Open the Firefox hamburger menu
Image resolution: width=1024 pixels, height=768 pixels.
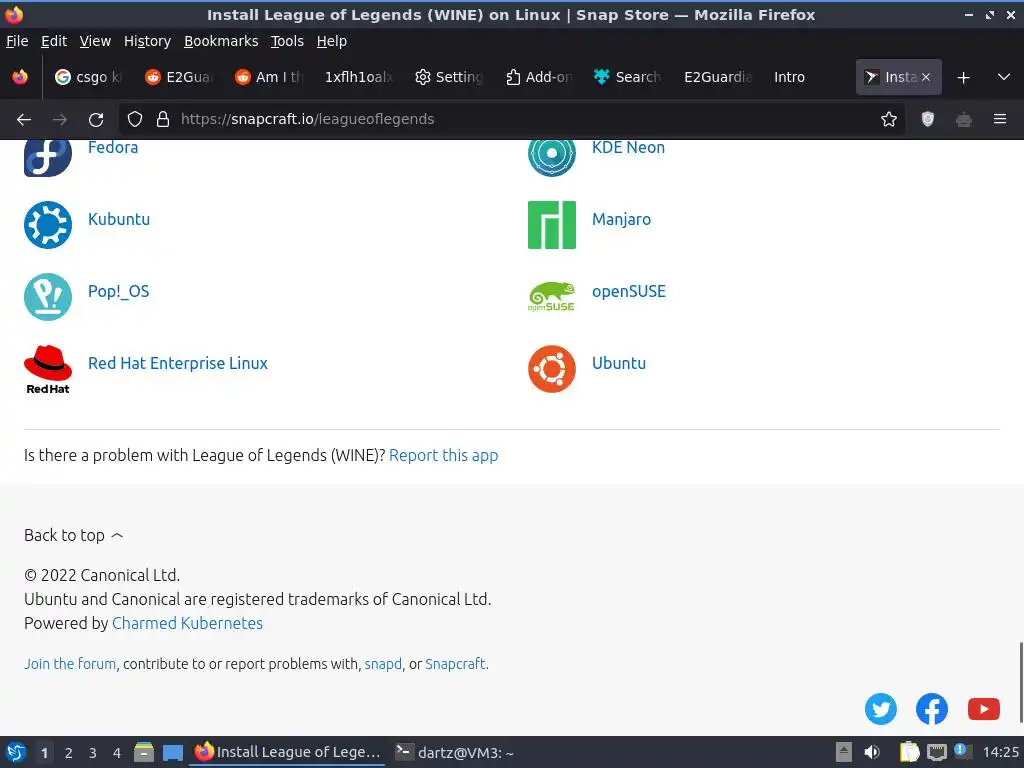click(1000, 119)
